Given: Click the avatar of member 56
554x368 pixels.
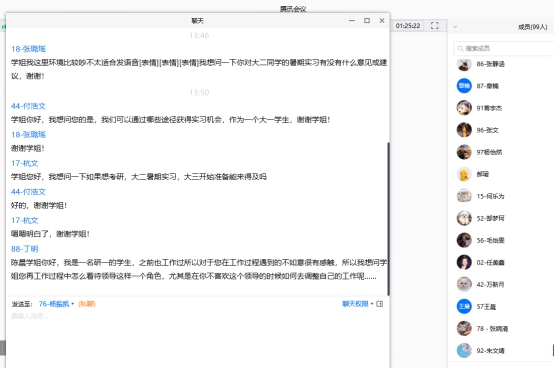Looking at the screenshot, I should click(464, 241).
